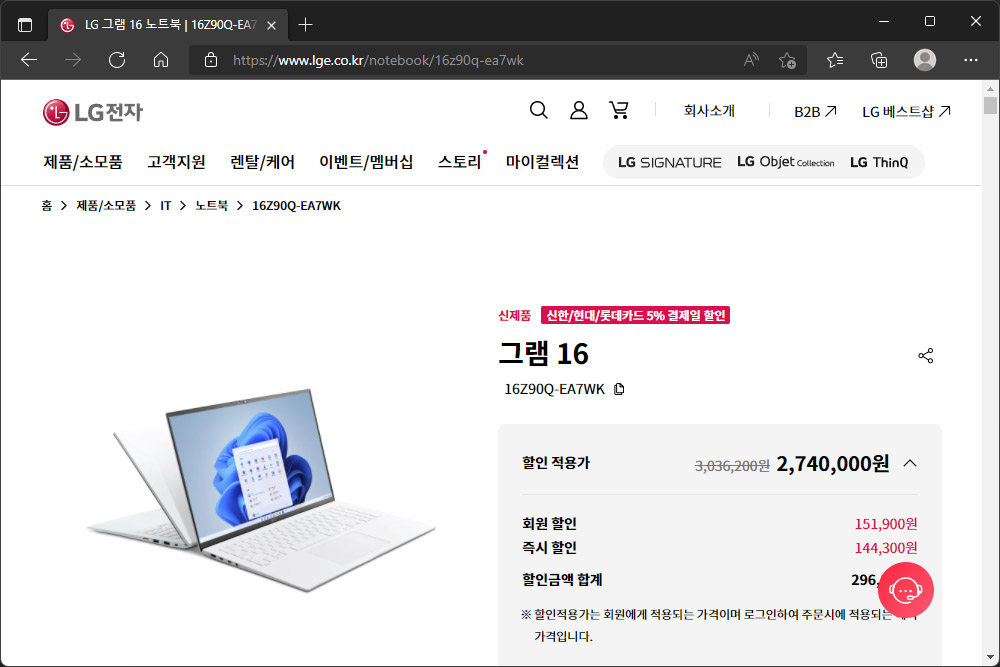
Task: Click the 신제품 label
Action: point(514,315)
